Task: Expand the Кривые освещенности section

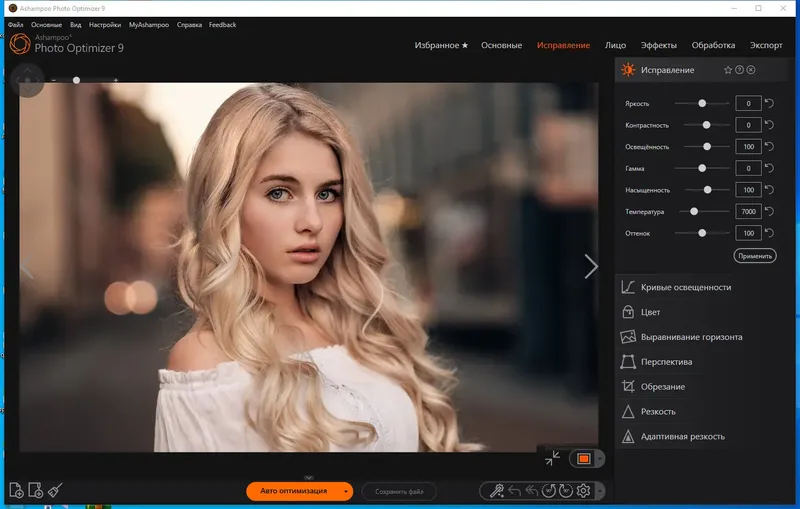Action: 685,287
